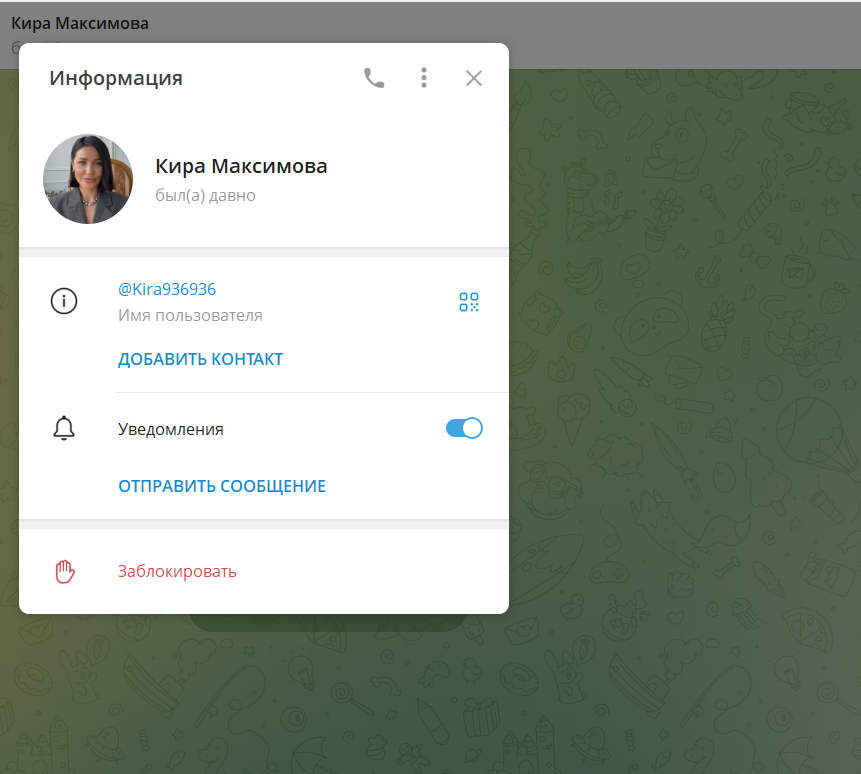
Task: Click the phone icon in the dialog header
Action: coord(374,77)
